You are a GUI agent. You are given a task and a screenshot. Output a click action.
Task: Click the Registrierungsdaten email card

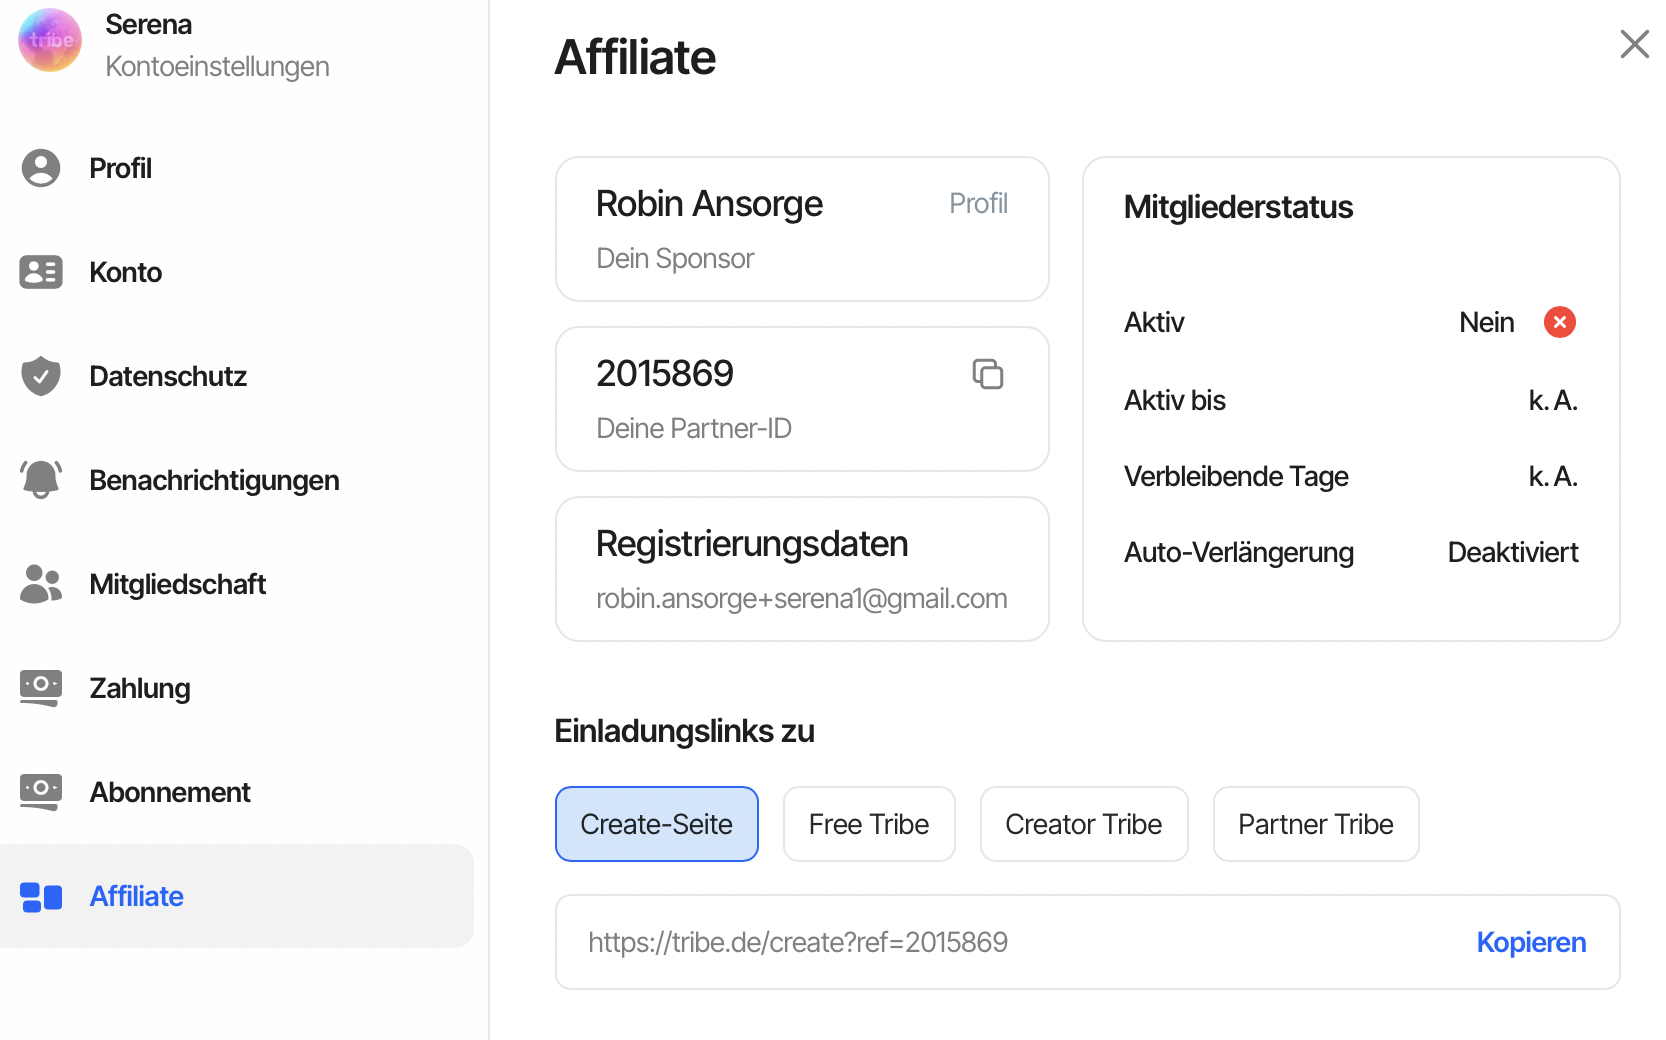click(x=801, y=569)
